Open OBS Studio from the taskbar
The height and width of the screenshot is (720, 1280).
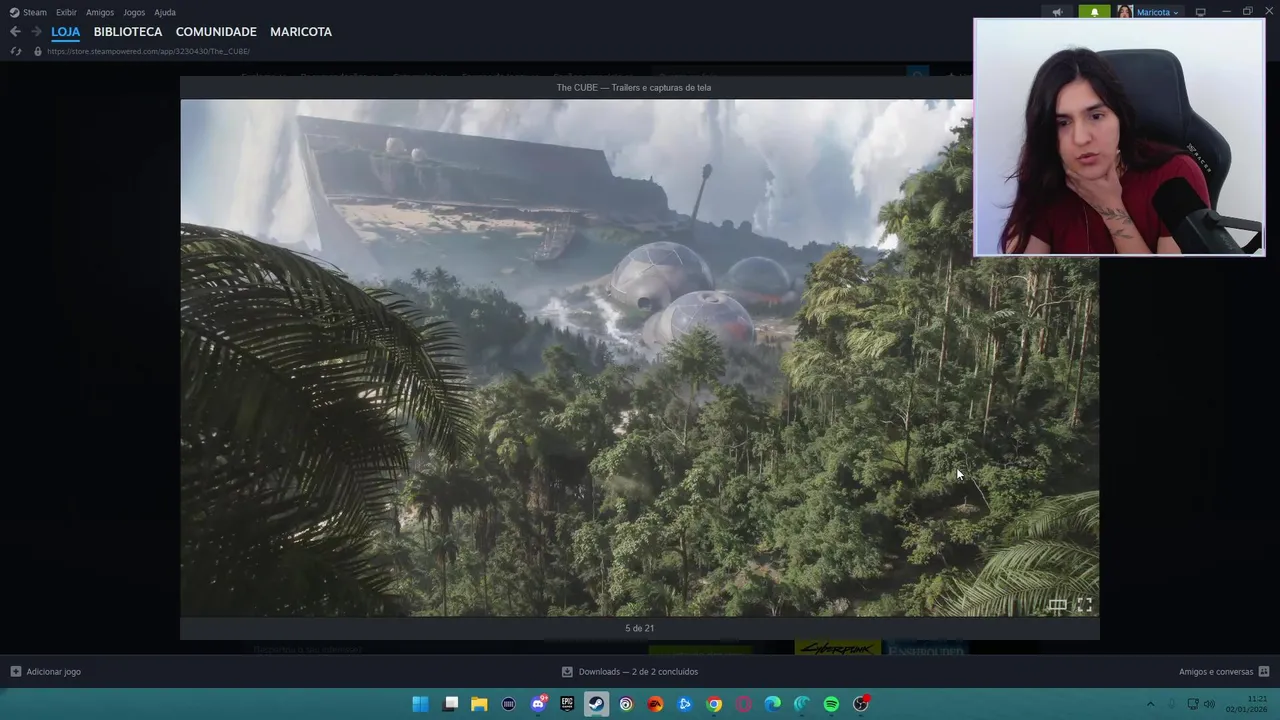[x=860, y=704]
